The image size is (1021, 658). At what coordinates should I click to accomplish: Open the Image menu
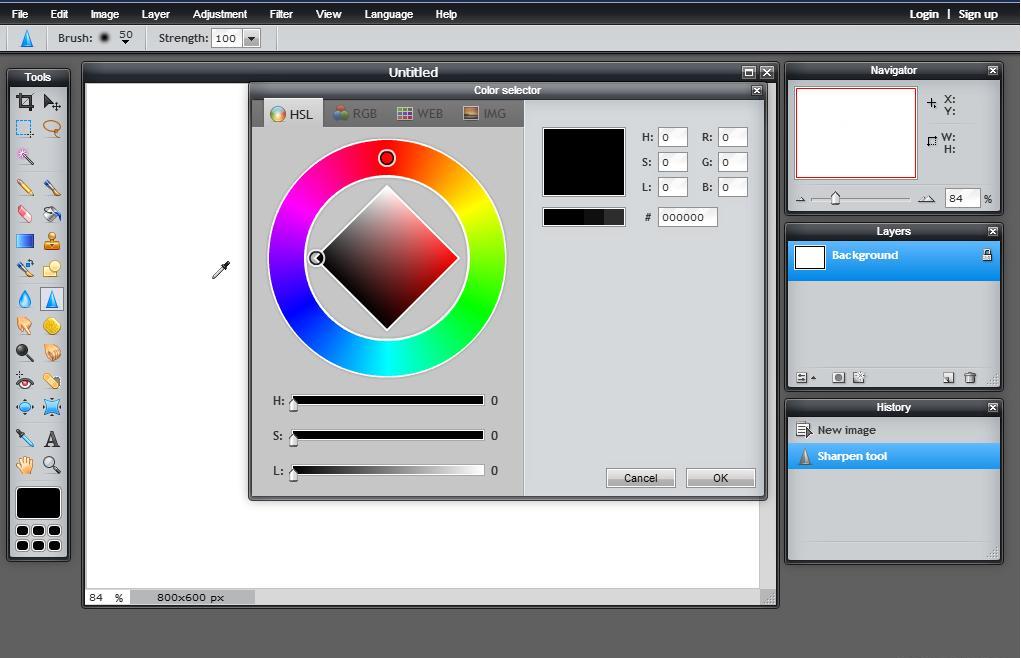pos(105,14)
